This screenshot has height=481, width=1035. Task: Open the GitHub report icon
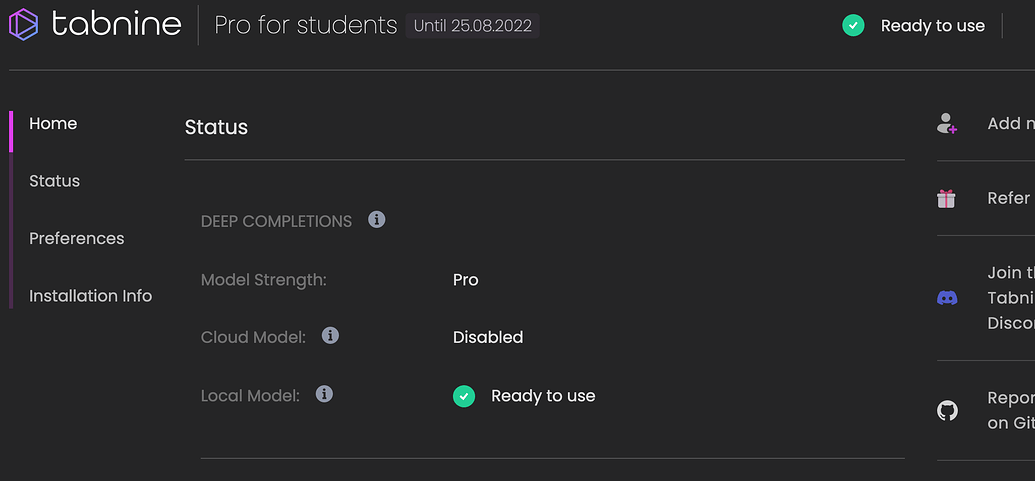tap(947, 410)
